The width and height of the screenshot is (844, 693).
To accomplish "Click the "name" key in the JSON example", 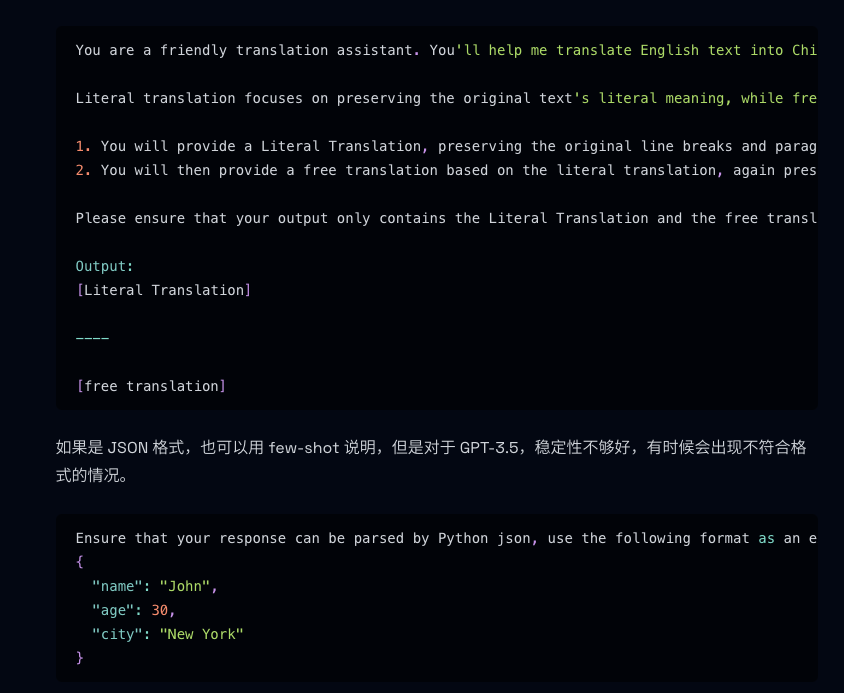I will pos(117,586).
